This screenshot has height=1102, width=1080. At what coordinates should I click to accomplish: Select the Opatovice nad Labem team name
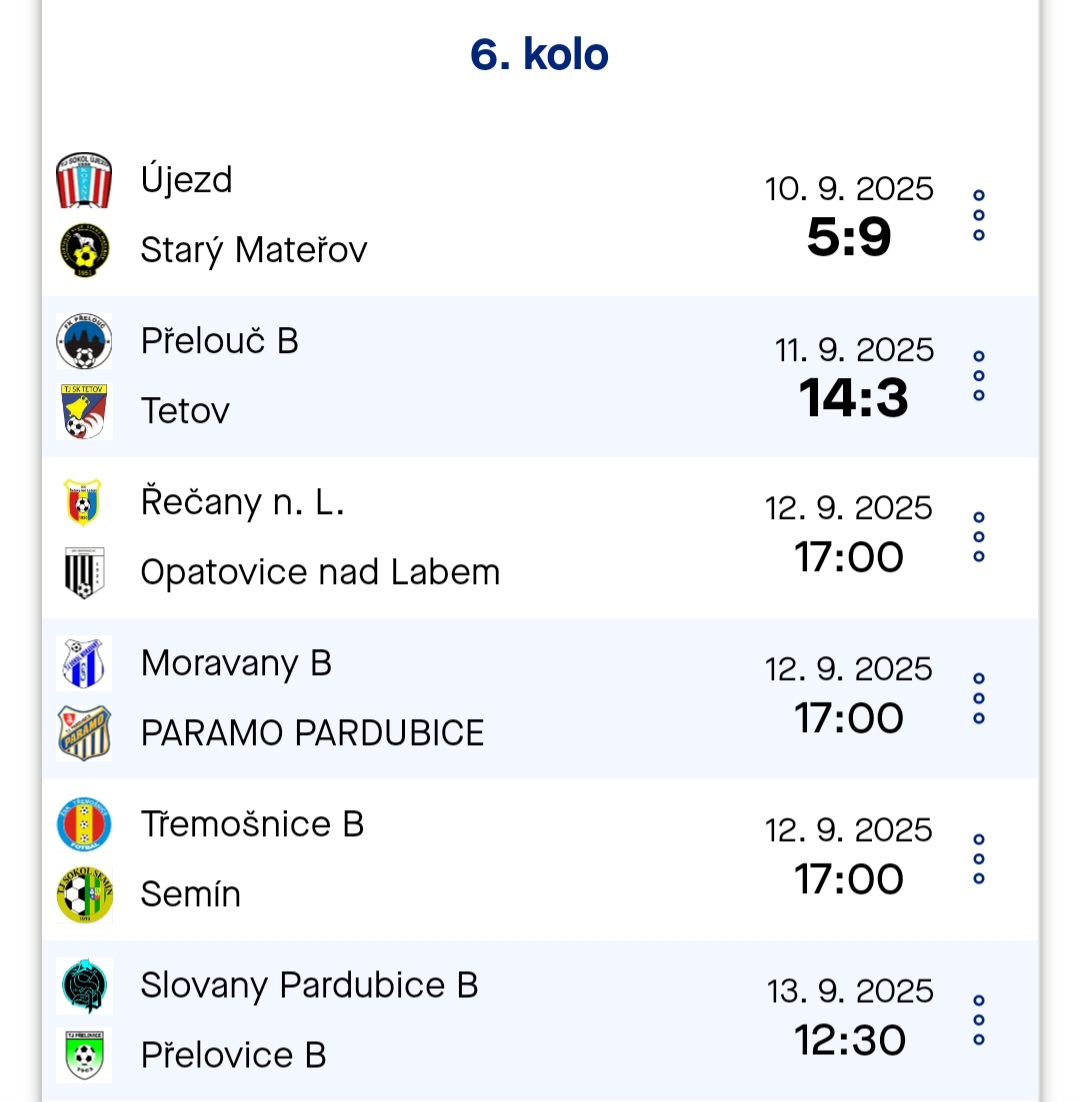coord(320,572)
